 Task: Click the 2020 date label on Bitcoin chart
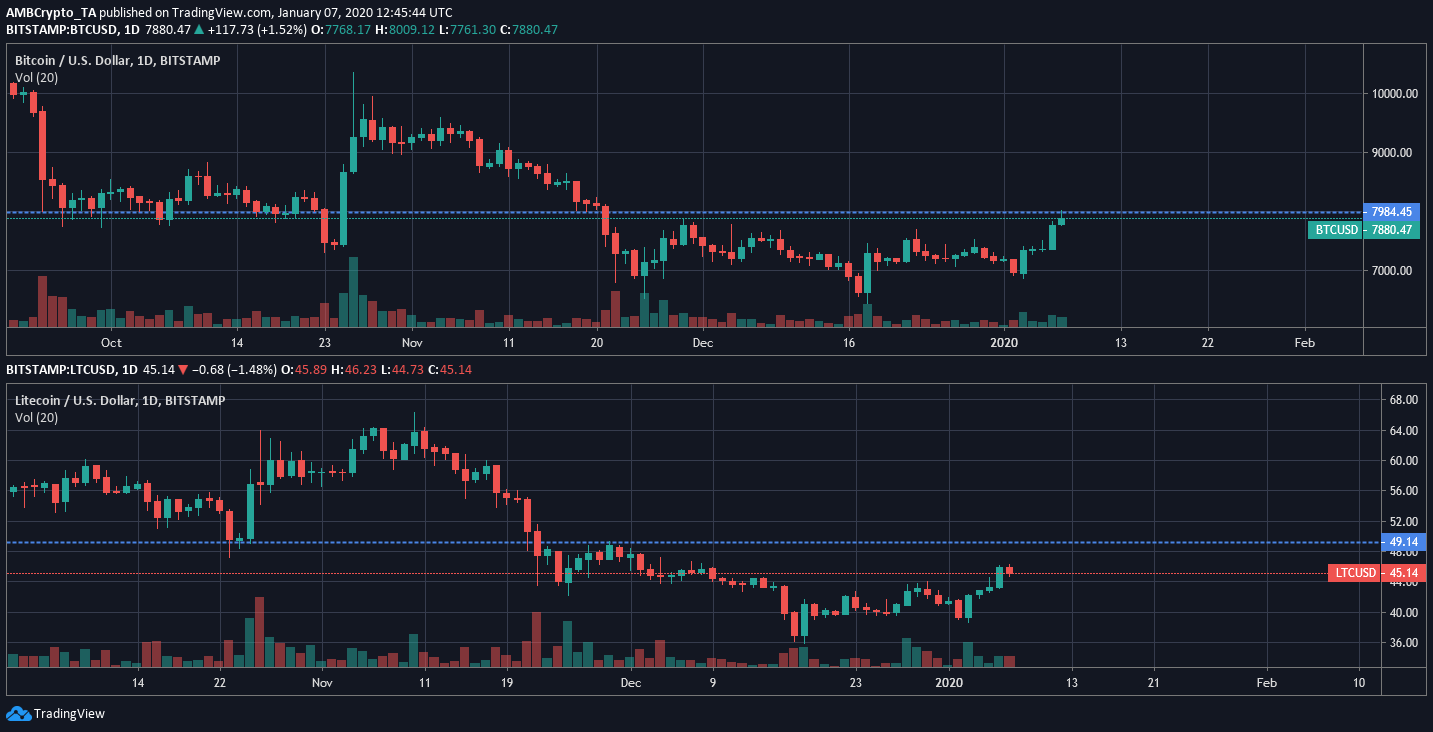tap(1003, 343)
